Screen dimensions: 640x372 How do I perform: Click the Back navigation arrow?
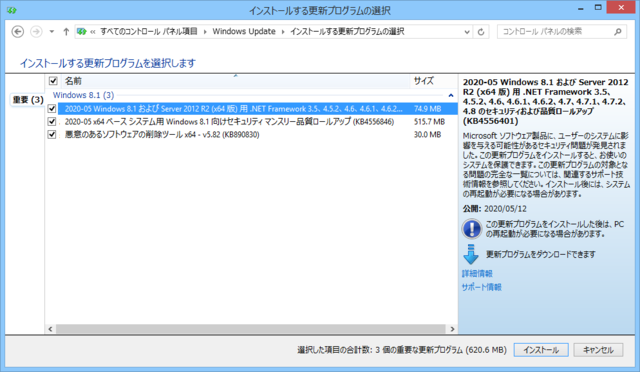(18, 31)
